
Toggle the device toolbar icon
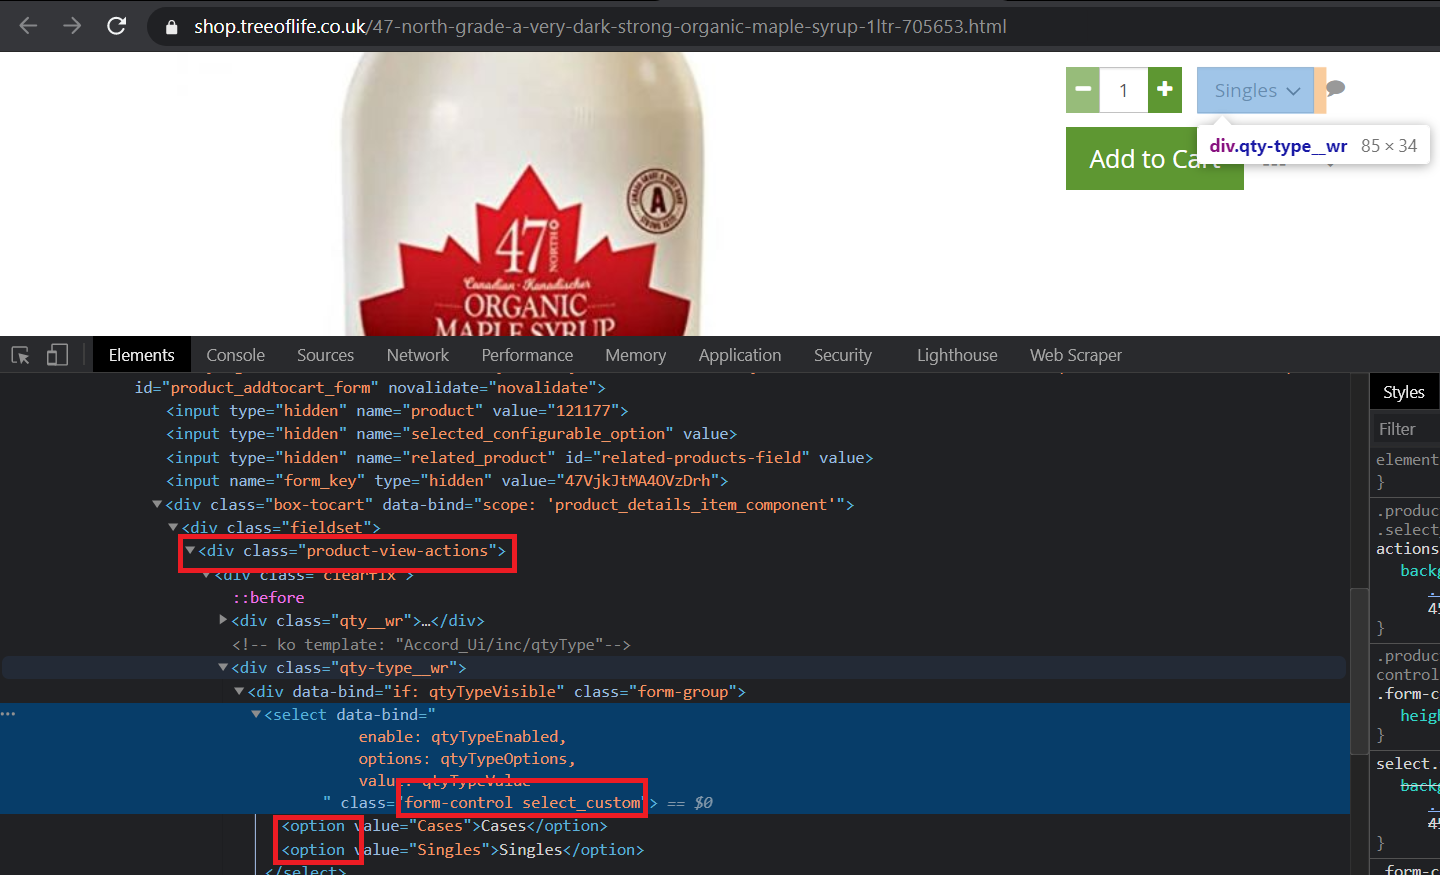58,355
